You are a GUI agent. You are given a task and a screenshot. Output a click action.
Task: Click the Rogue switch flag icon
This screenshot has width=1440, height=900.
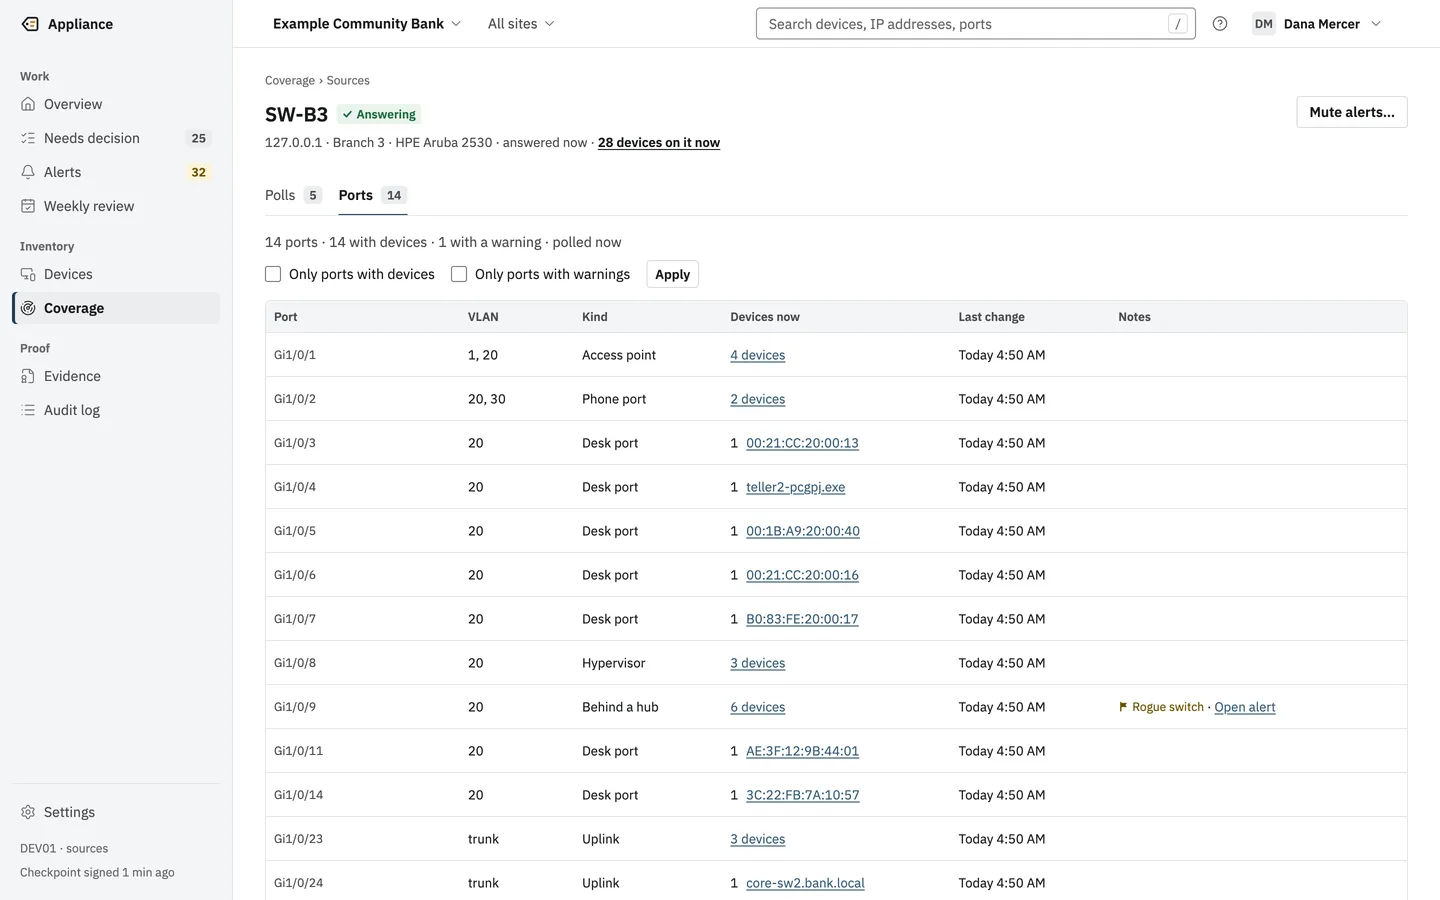tap(1123, 707)
